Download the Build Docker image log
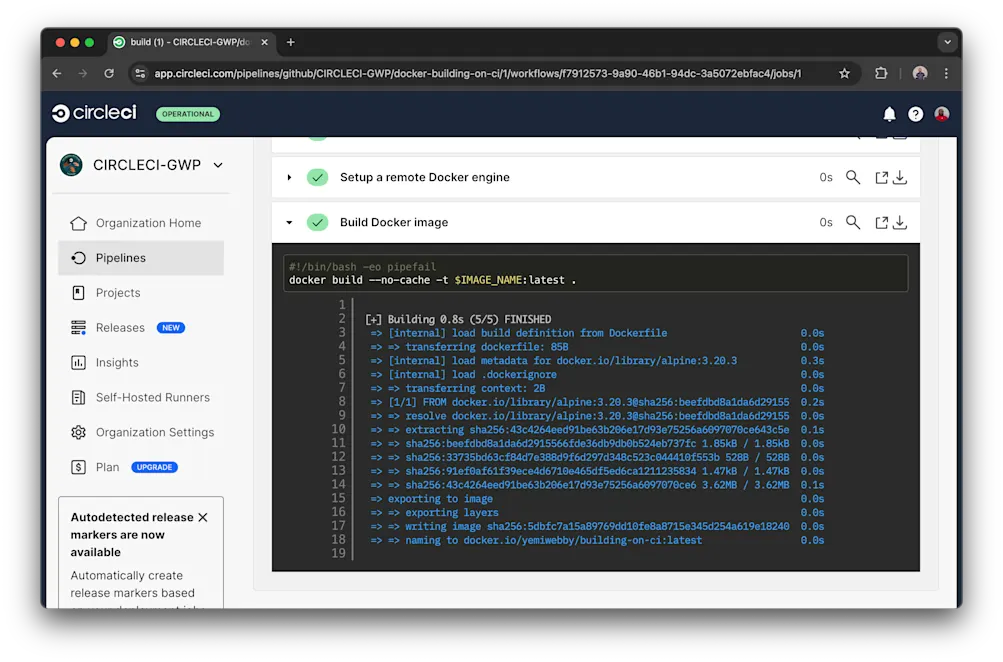Image resolution: width=1003 pixels, height=662 pixels. point(900,222)
